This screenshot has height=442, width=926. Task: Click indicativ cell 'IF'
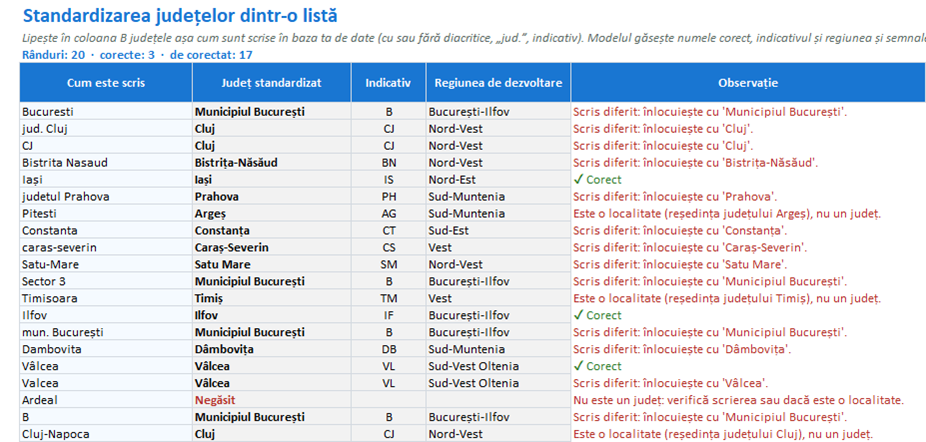[x=388, y=315]
